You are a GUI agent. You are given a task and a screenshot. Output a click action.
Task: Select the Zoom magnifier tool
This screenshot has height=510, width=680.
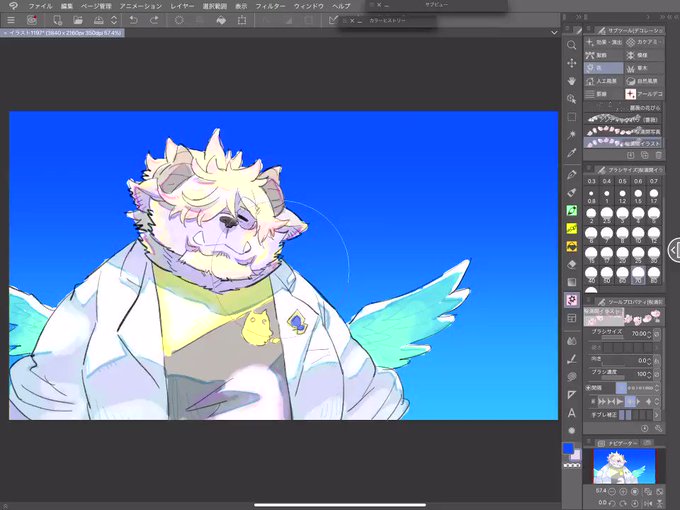point(572,45)
